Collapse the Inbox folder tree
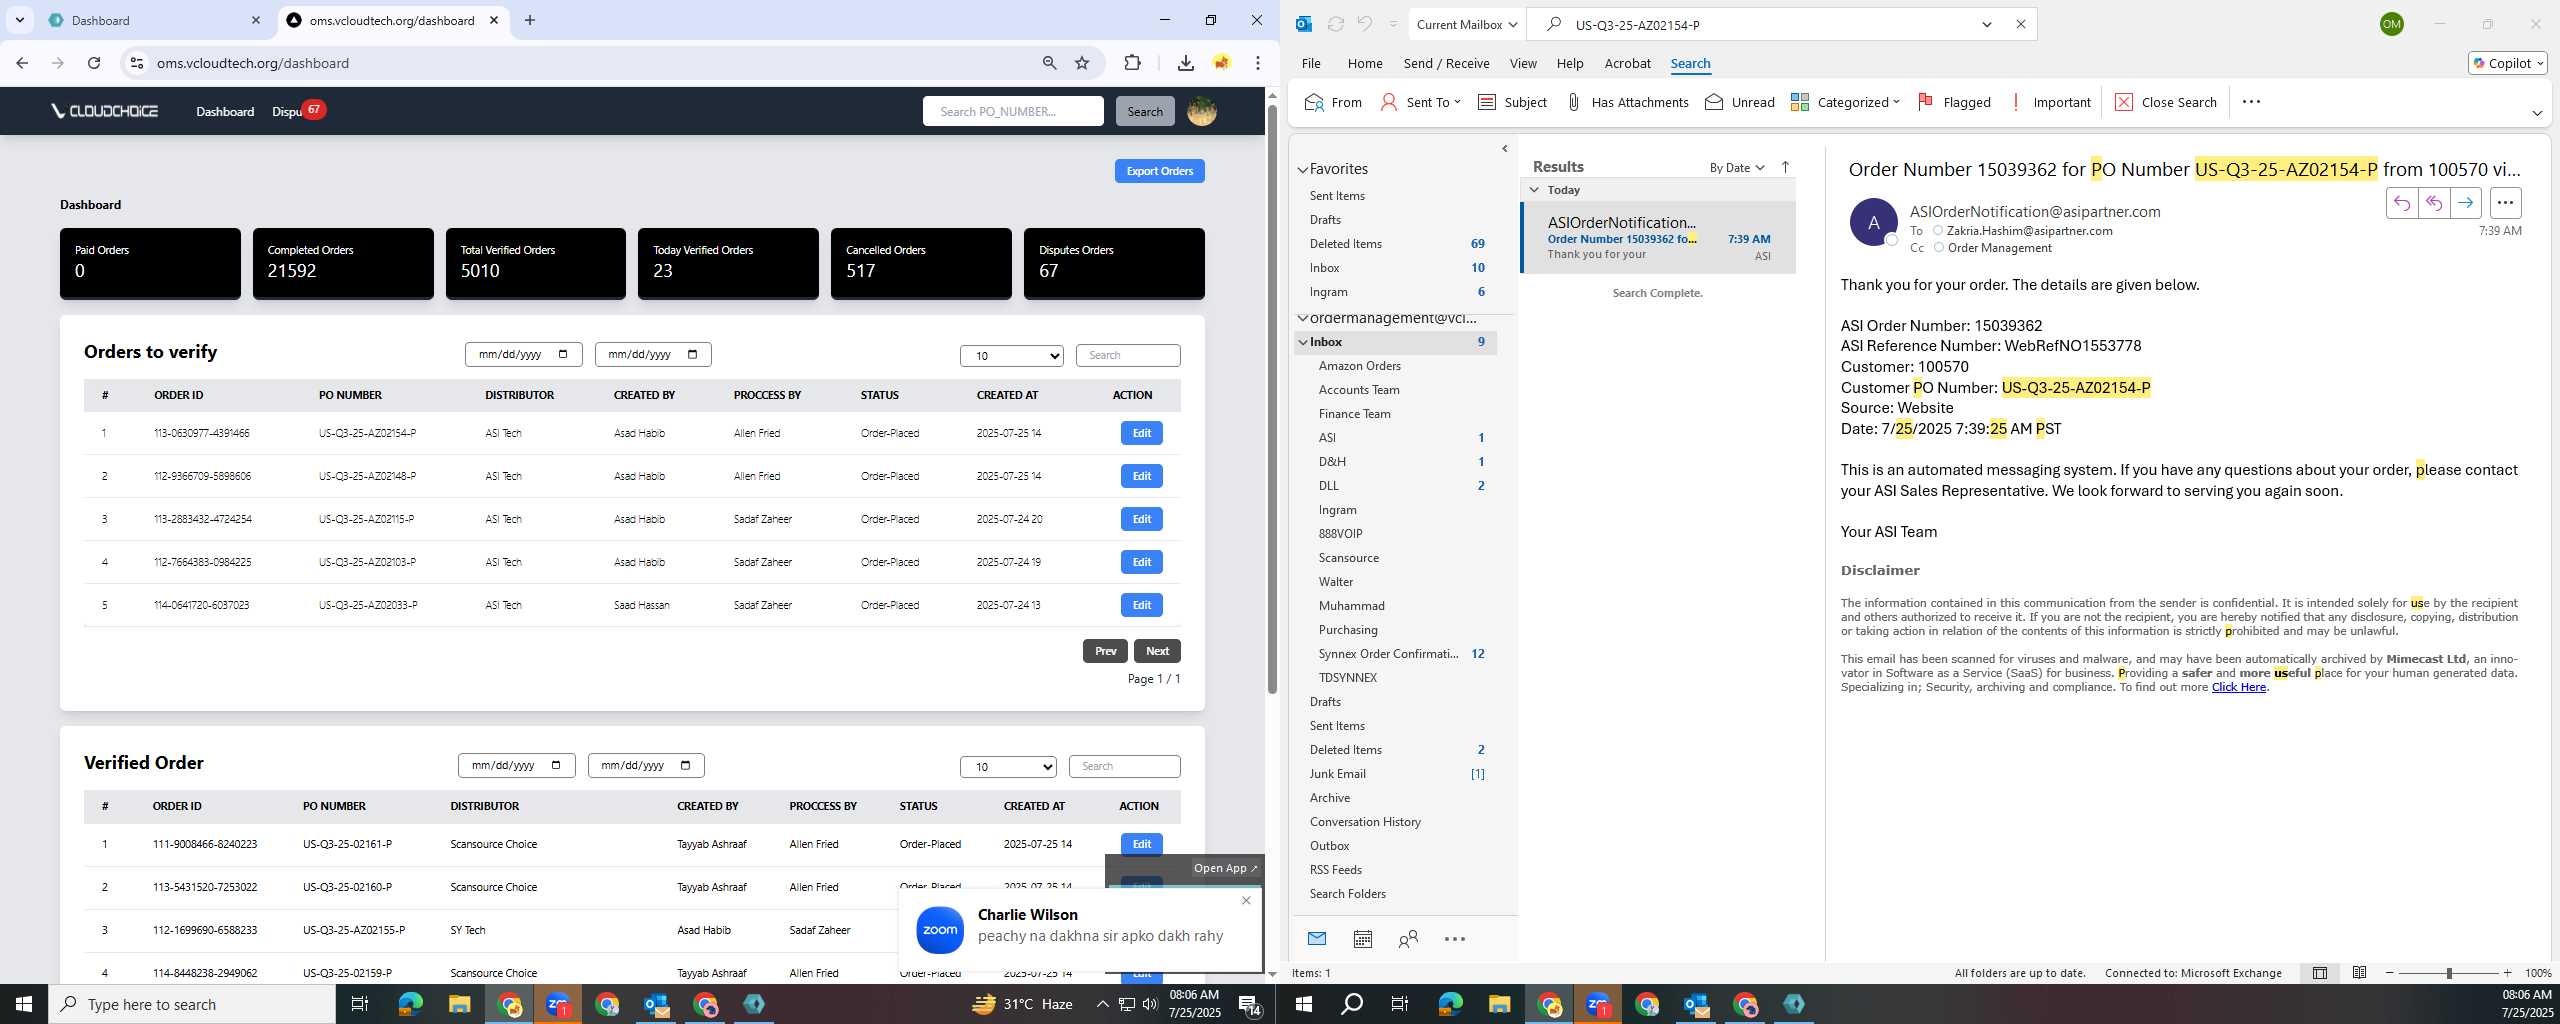The width and height of the screenshot is (2560, 1024). [1303, 342]
